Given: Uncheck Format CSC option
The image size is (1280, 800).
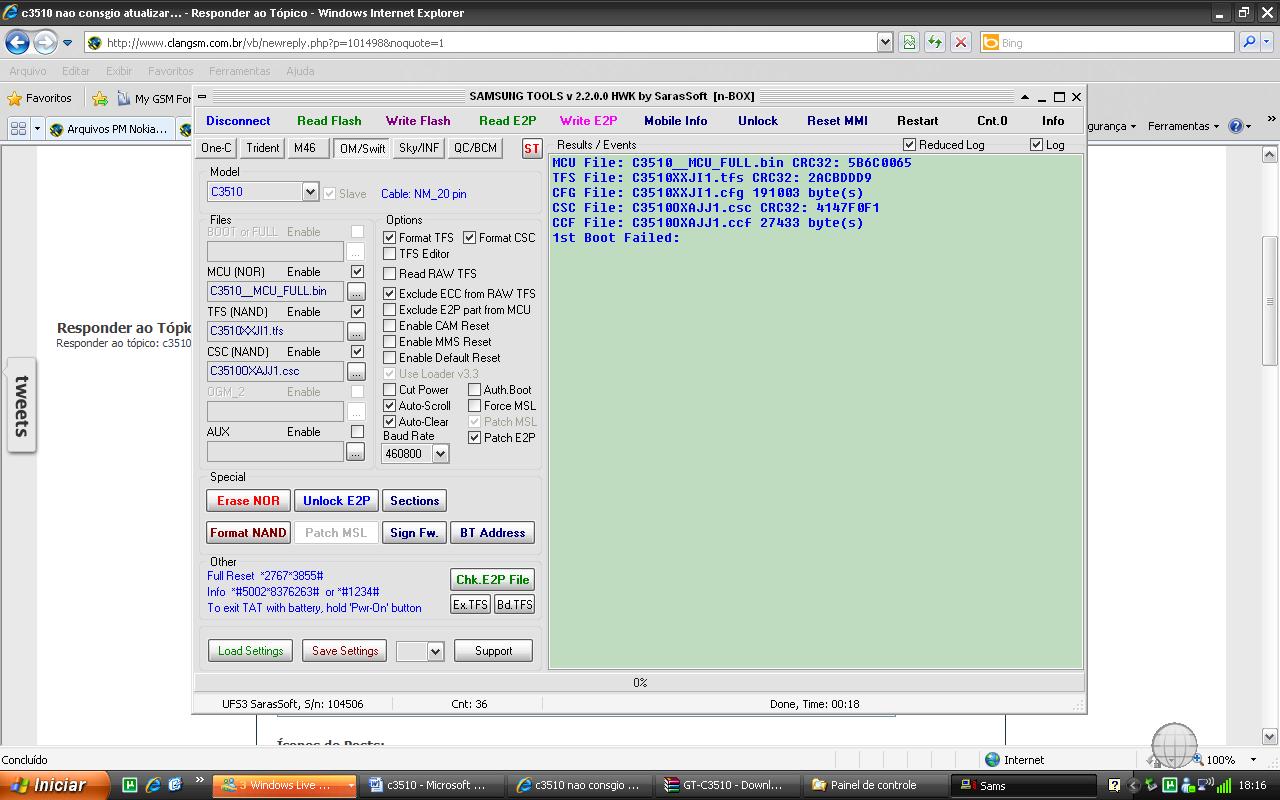Looking at the screenshot, I should tap(470, 238).
